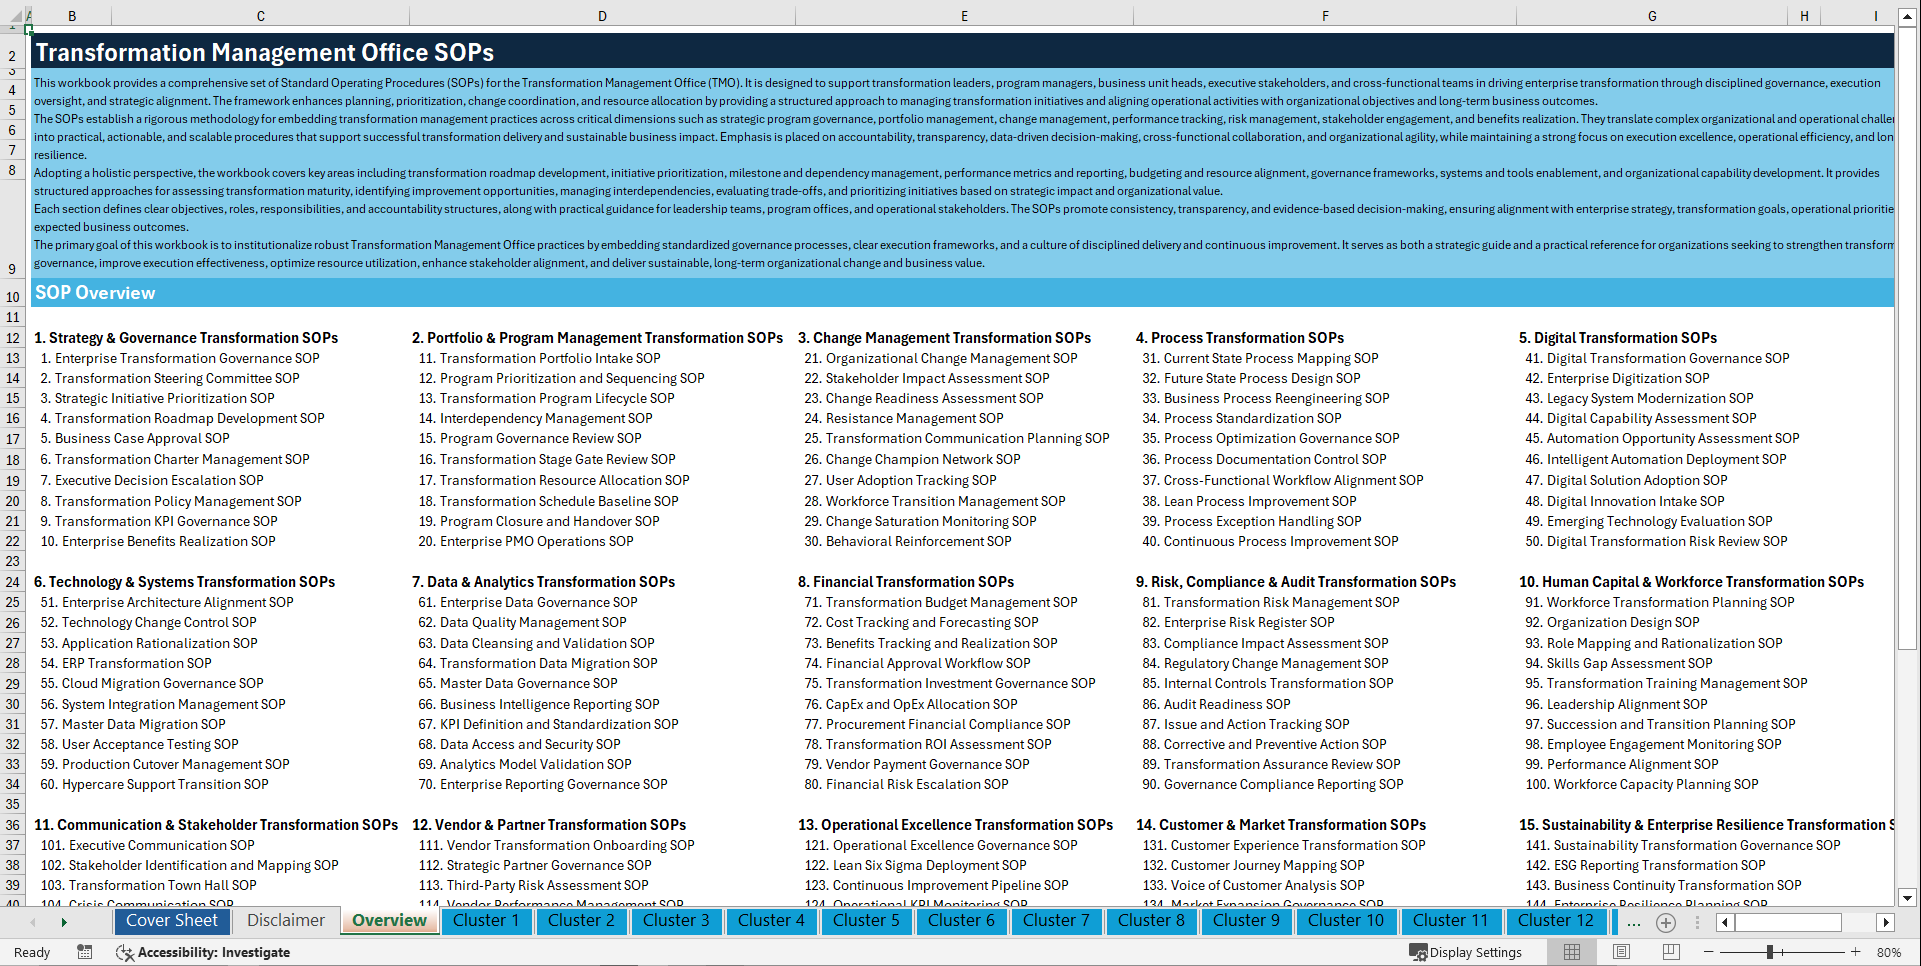The width and height of the screenshot is (1921, 966).
Task: Click 'Business Intelligence Reporting SOP' entry
Action: click(x=550, y=704)
